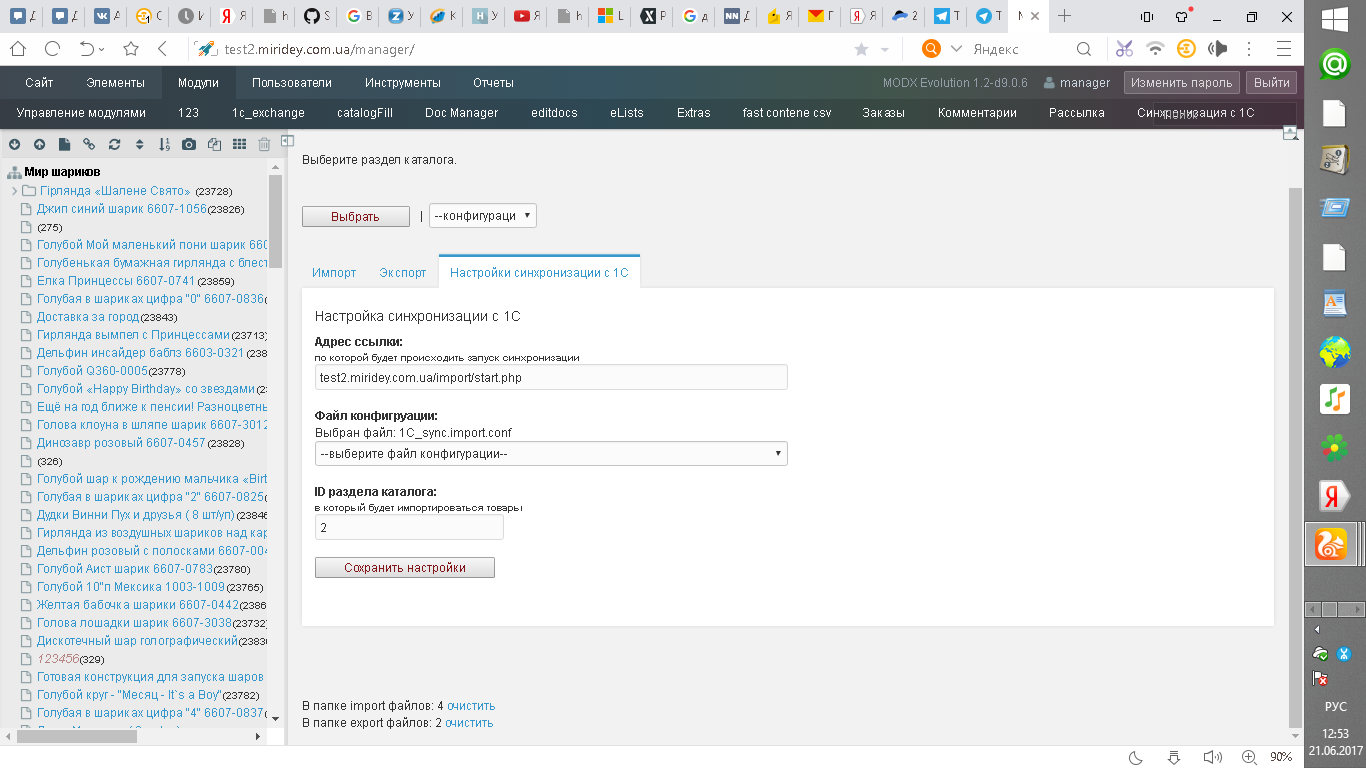Click the speaker sound icon in the browser toolbar
This screenshot has width=1366, height=768.
[x=1217, y=49]
